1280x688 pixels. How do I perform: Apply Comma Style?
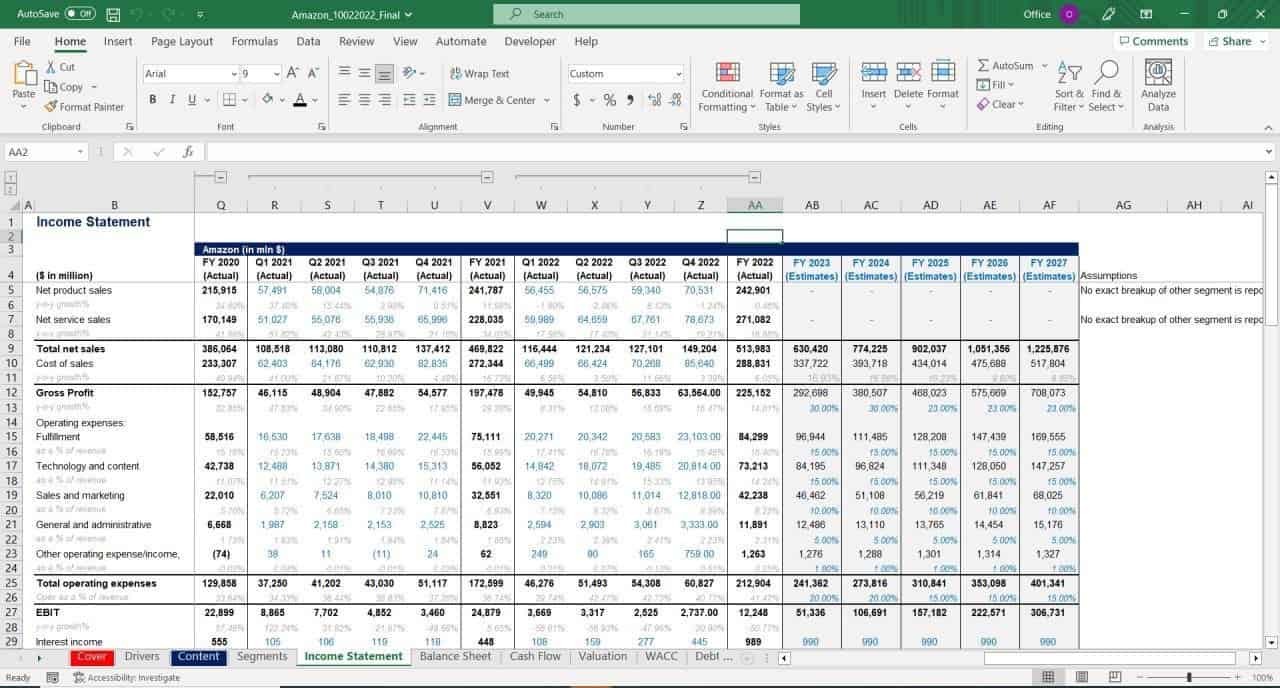coord(630,100)
